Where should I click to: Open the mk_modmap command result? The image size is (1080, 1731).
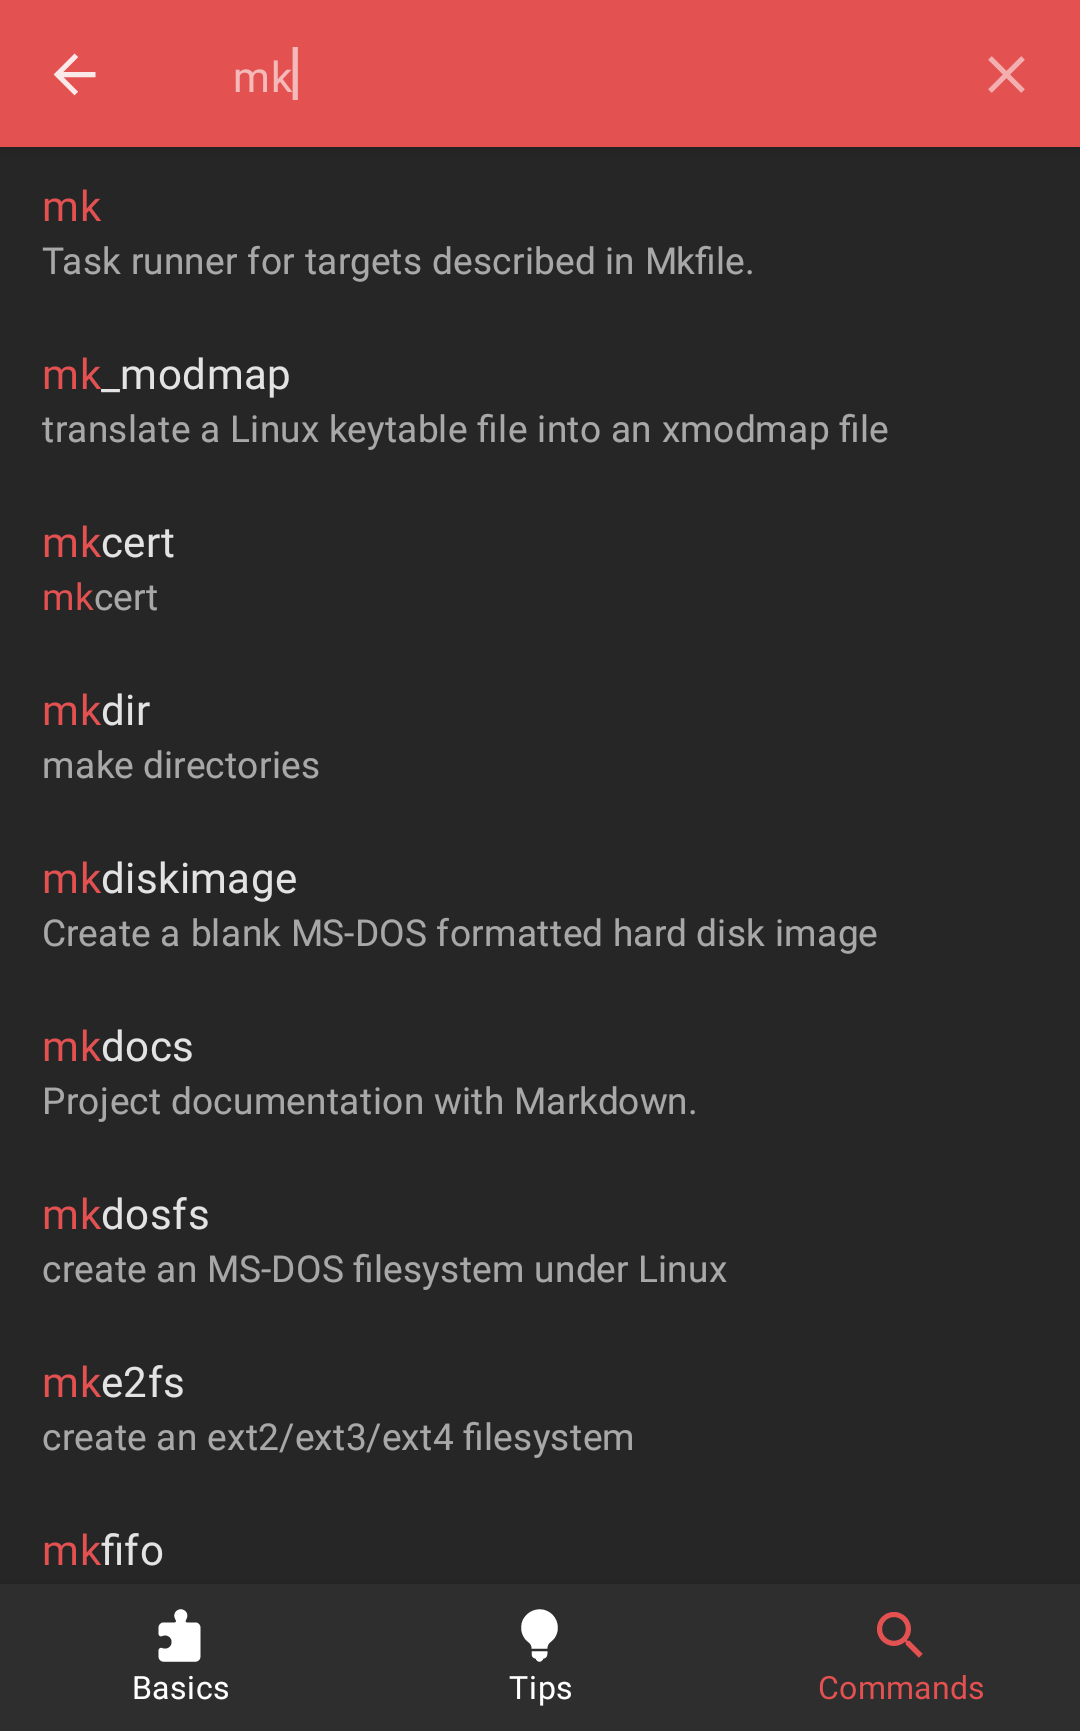pyautogui.click(x=166, y=376)
